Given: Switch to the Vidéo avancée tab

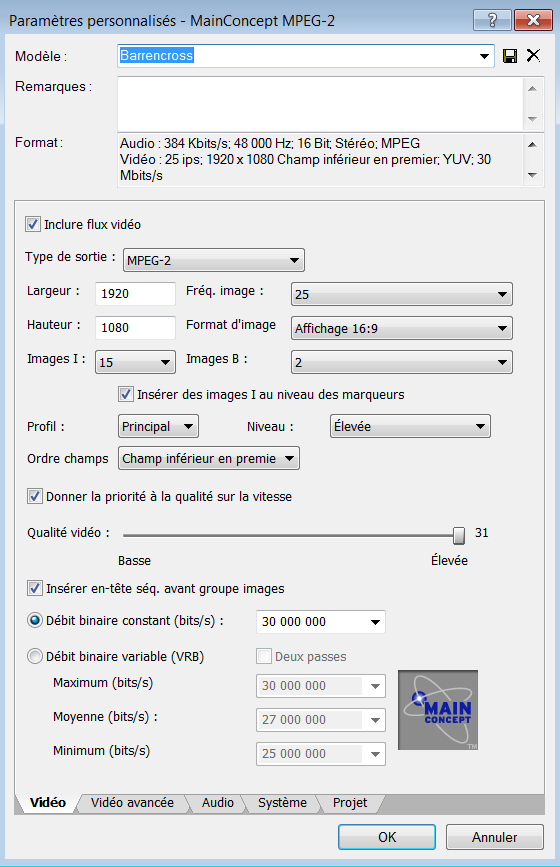Looking at the screenshot, I should coord(132,802).
